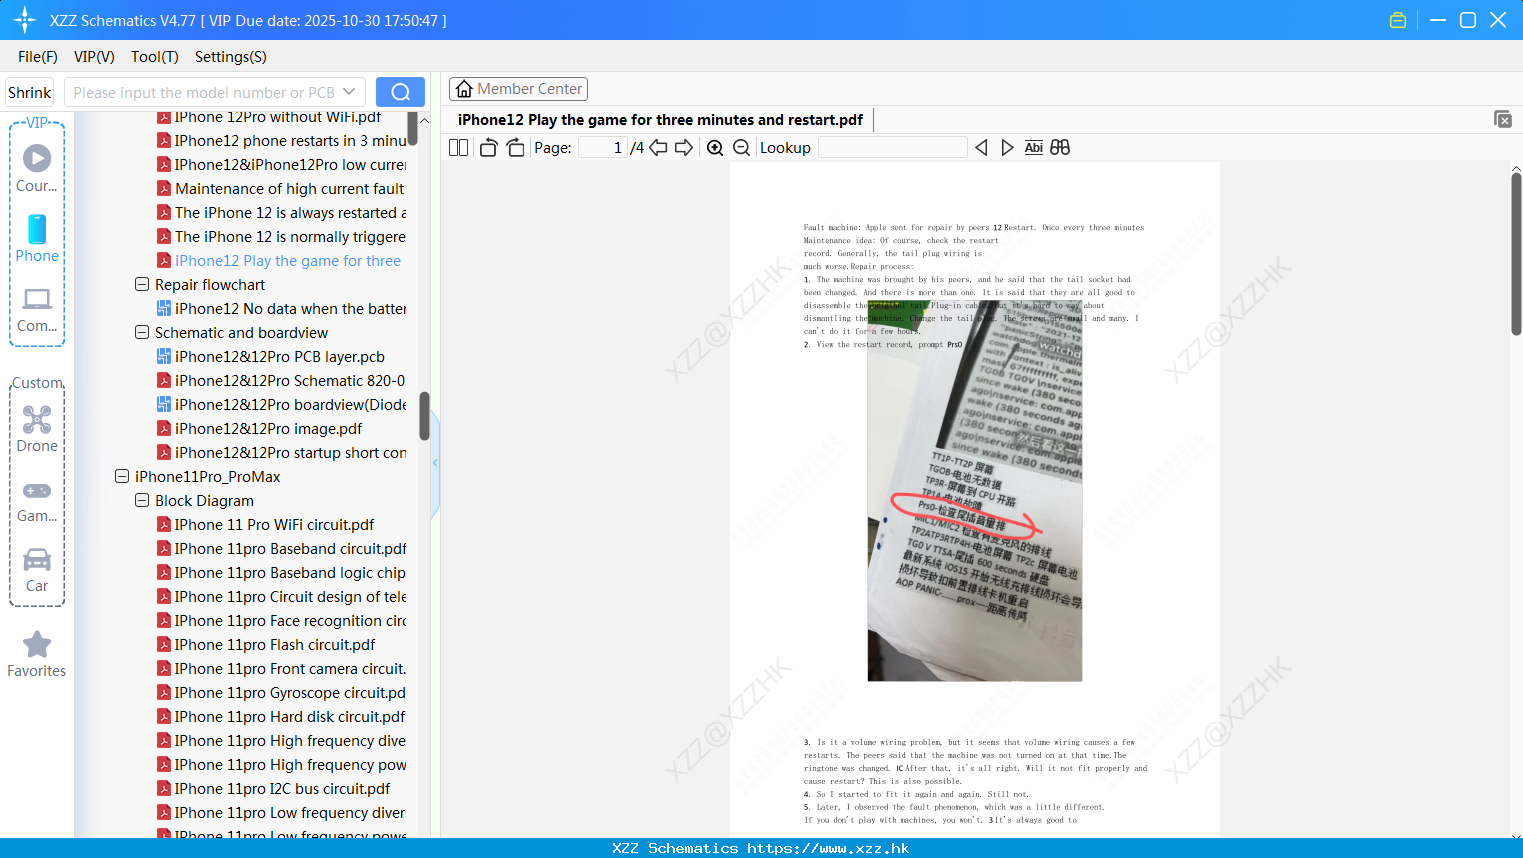Click the PDF viewer vertical scrollbar thumb

(x=1516, y=255)
